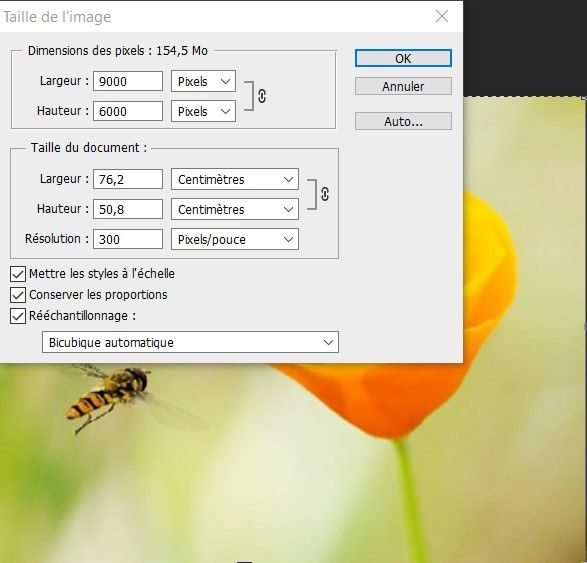Confirm with the OK button
Screen dimensions: 587x563
[403, 58]
